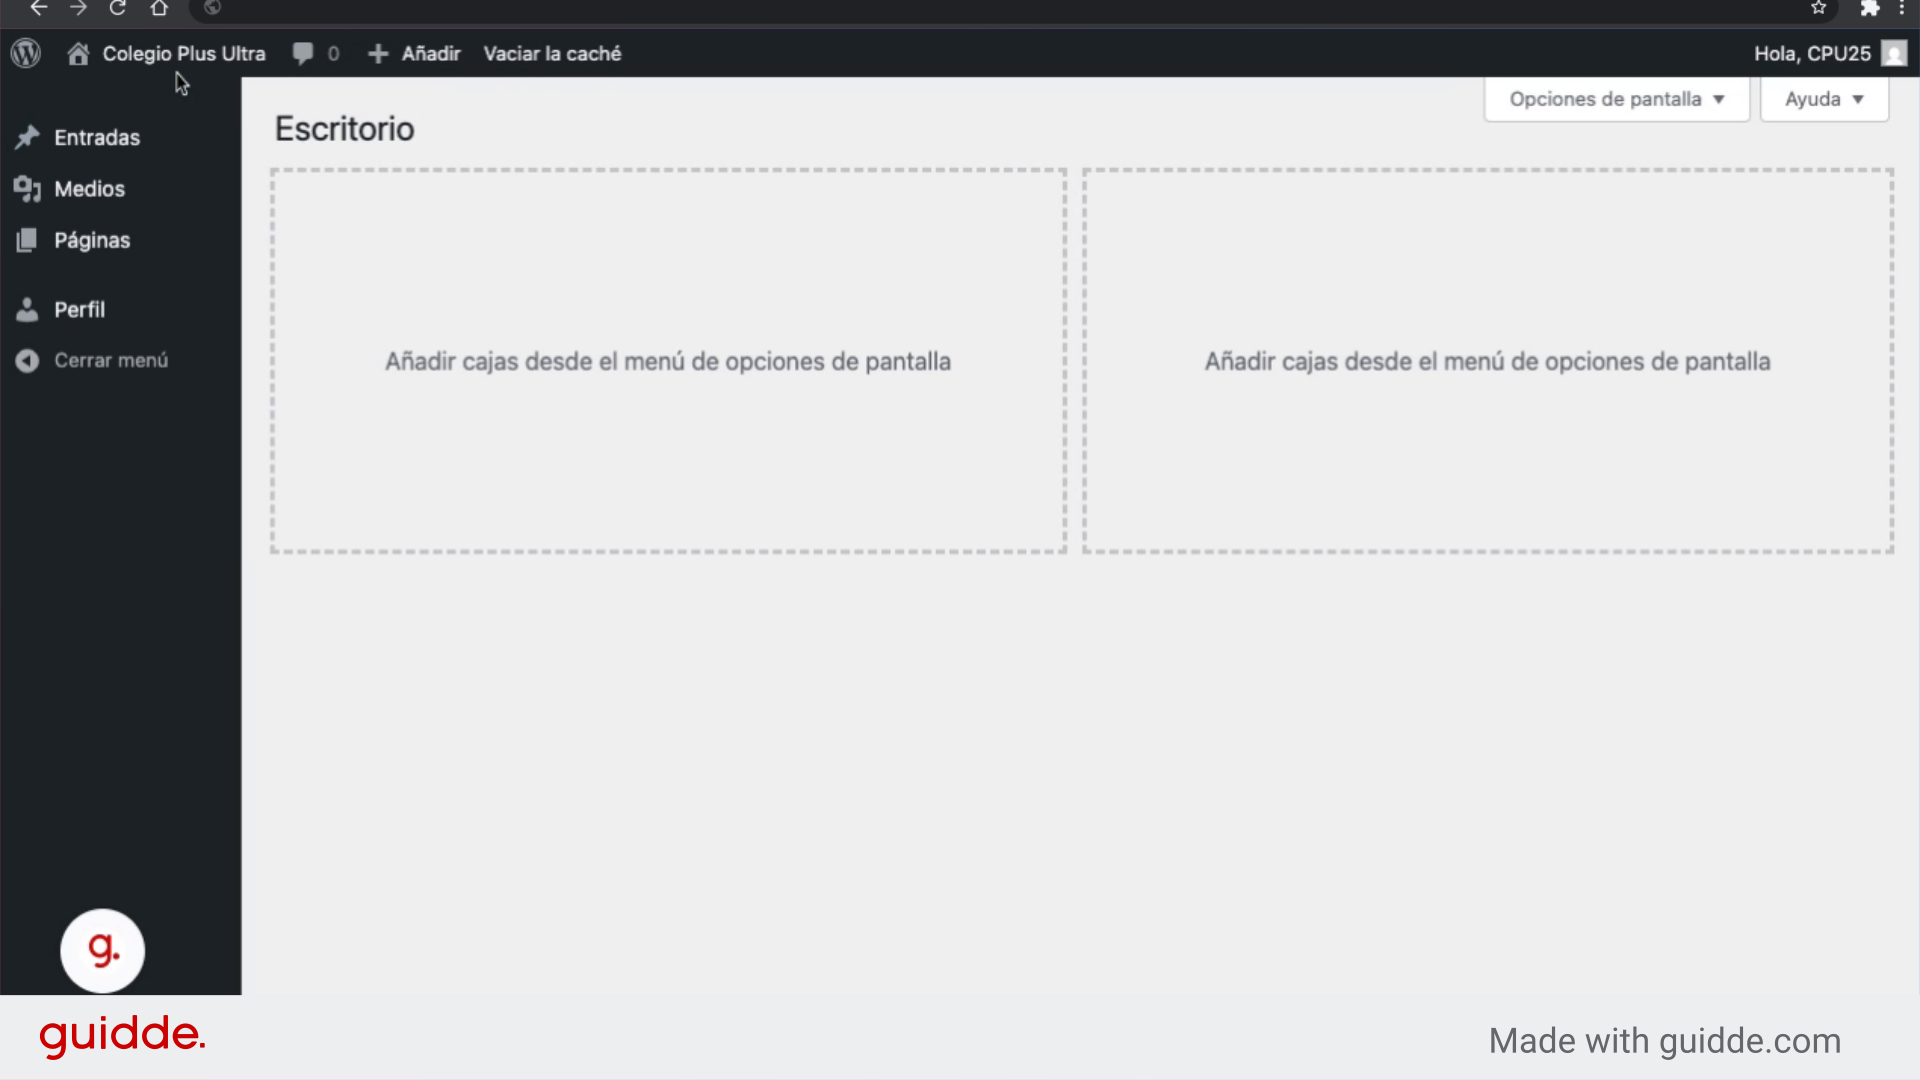This screenshot has height=1080, width=1920.
Task: Click the browser address bar
Action: click(x=1015, y=9)
